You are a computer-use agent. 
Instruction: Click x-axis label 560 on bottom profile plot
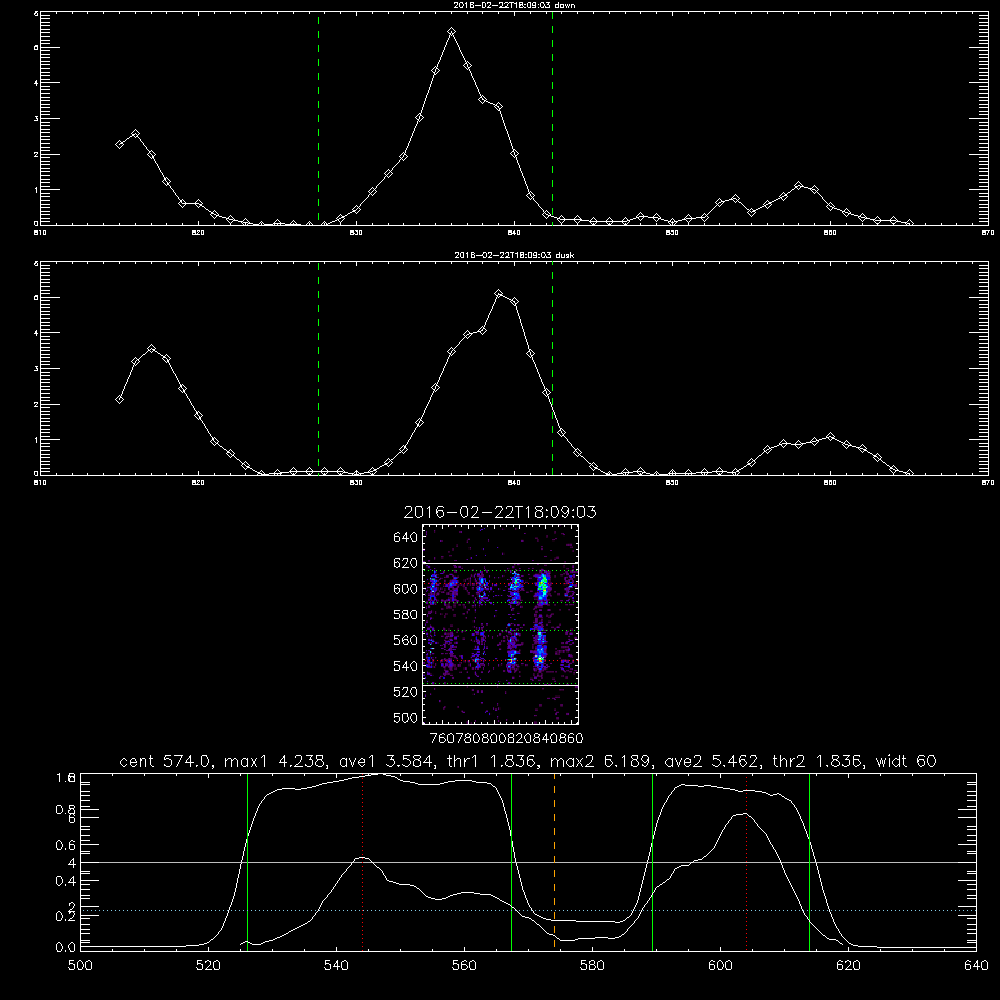tap(464, 966)
